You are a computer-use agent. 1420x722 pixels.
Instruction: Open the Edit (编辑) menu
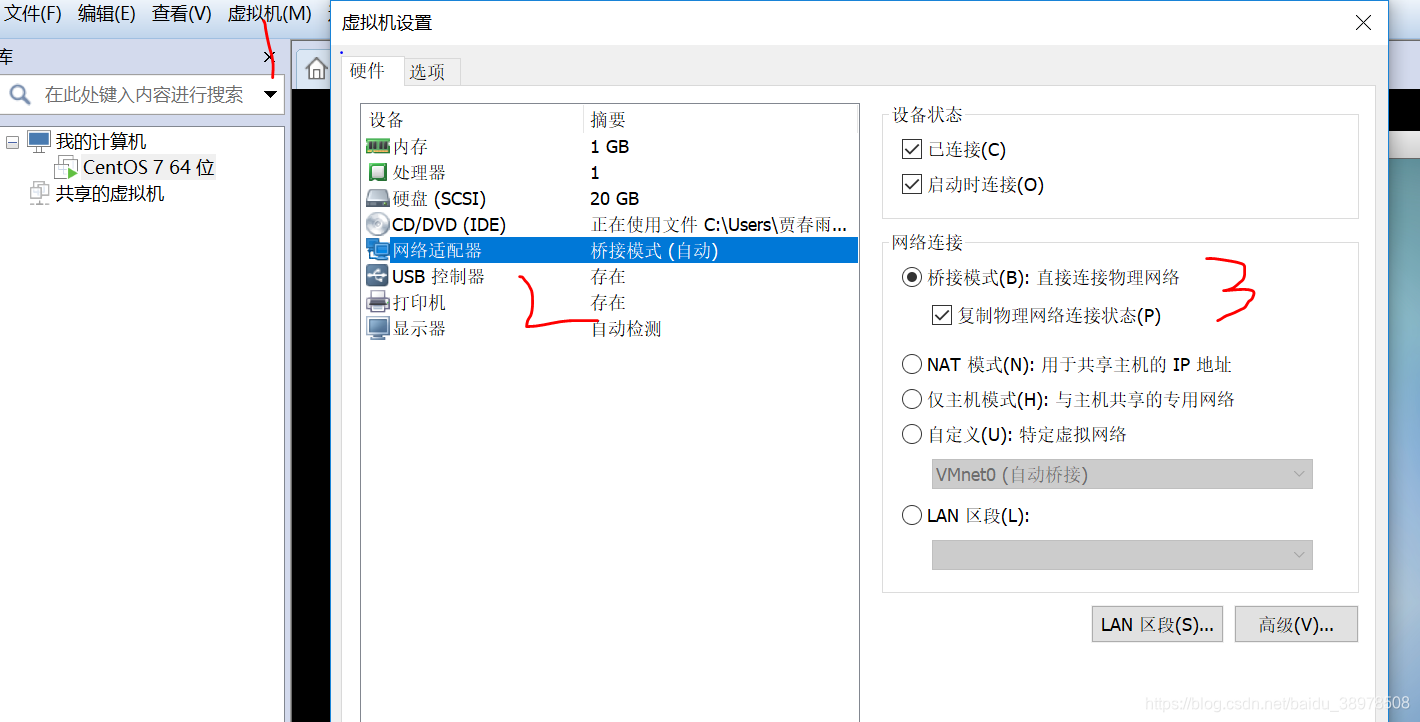[107, 14]
